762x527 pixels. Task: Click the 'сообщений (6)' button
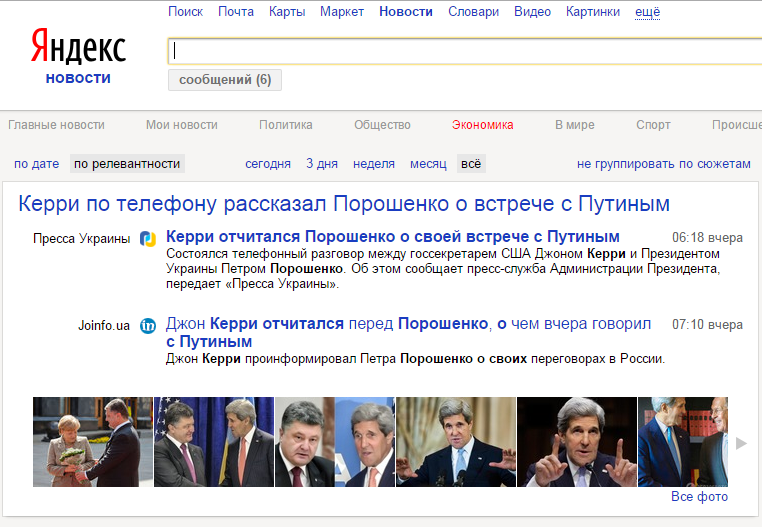pyautogui.click(x=225, y=80)
